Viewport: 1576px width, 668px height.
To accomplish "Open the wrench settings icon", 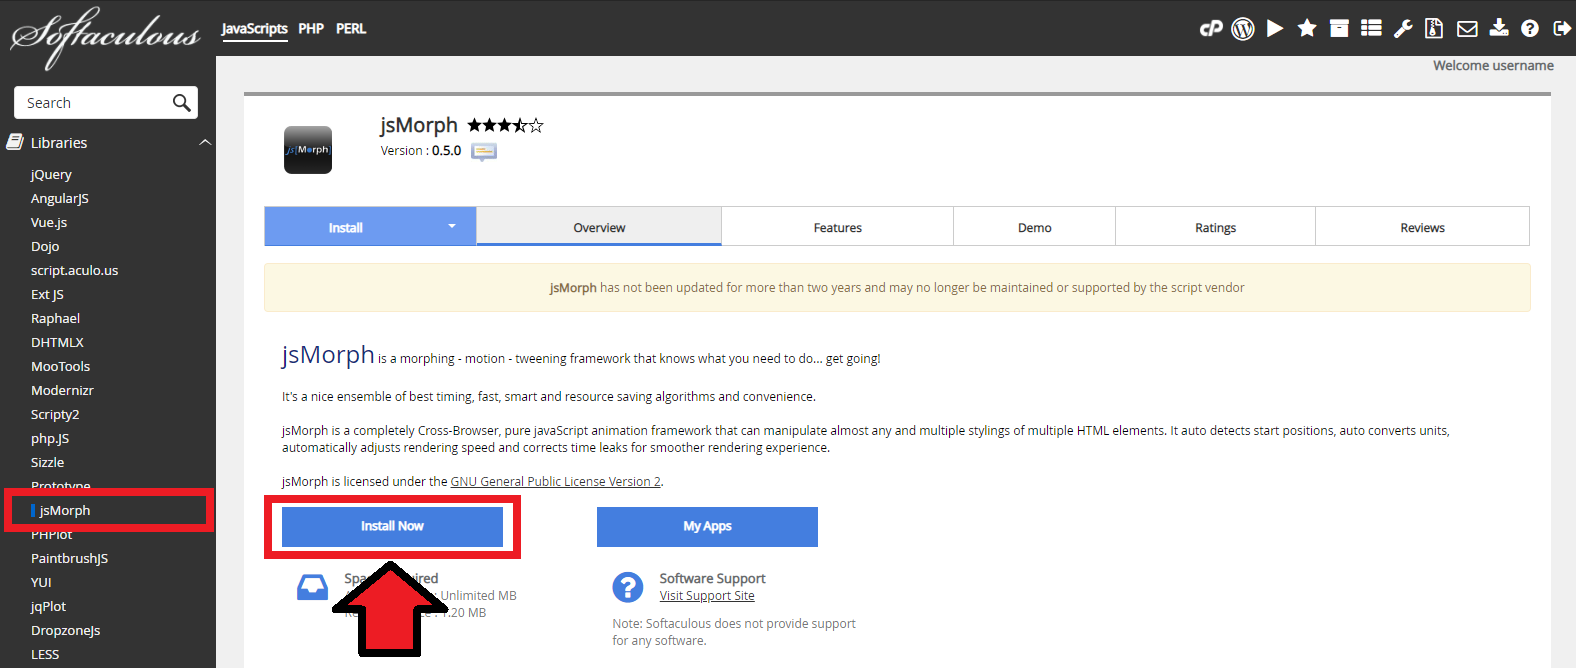I will [1403, 28].
